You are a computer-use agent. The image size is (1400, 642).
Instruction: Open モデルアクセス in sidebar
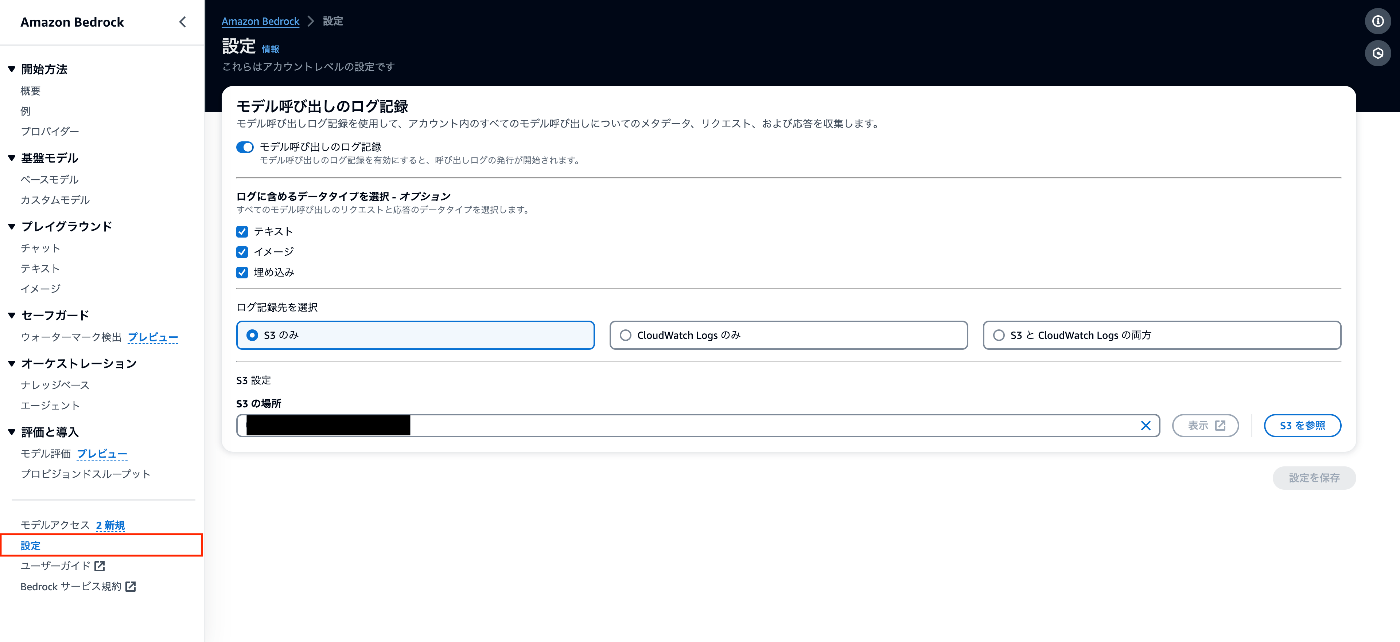55,525
